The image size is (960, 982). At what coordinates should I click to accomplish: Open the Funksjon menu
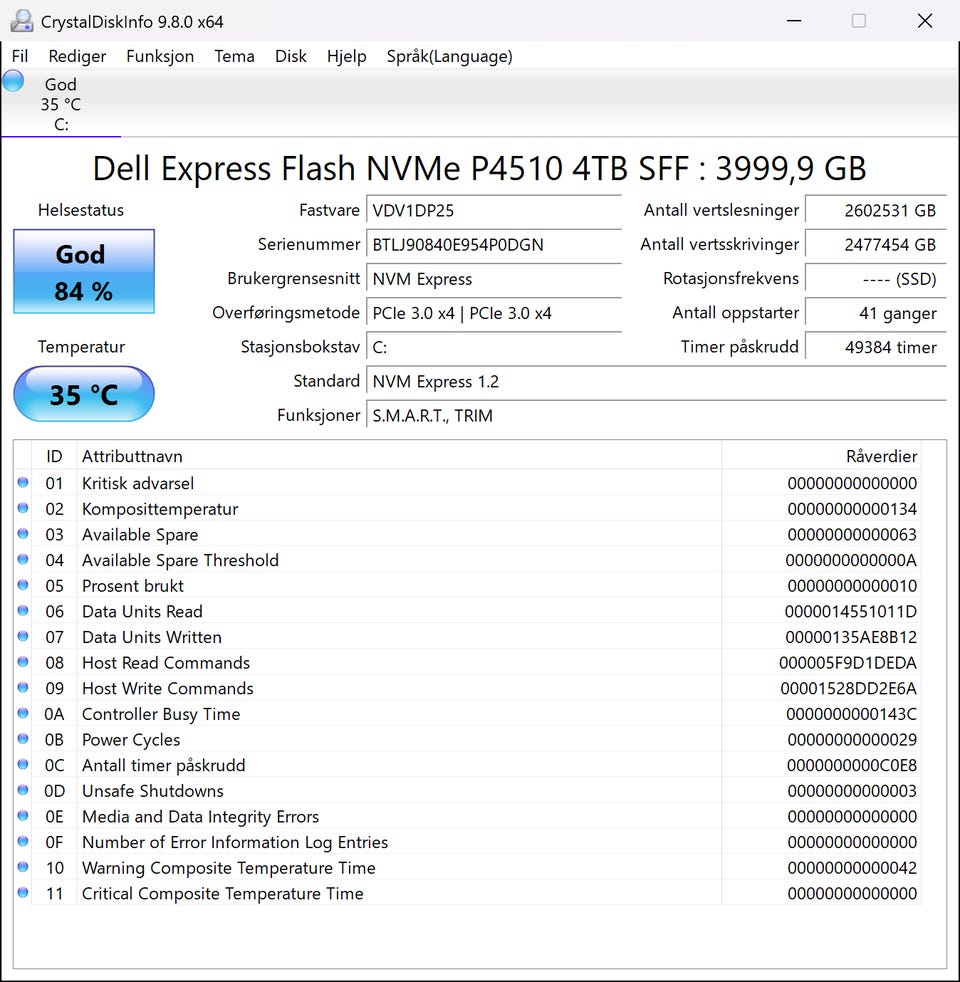tap(160, 56)
